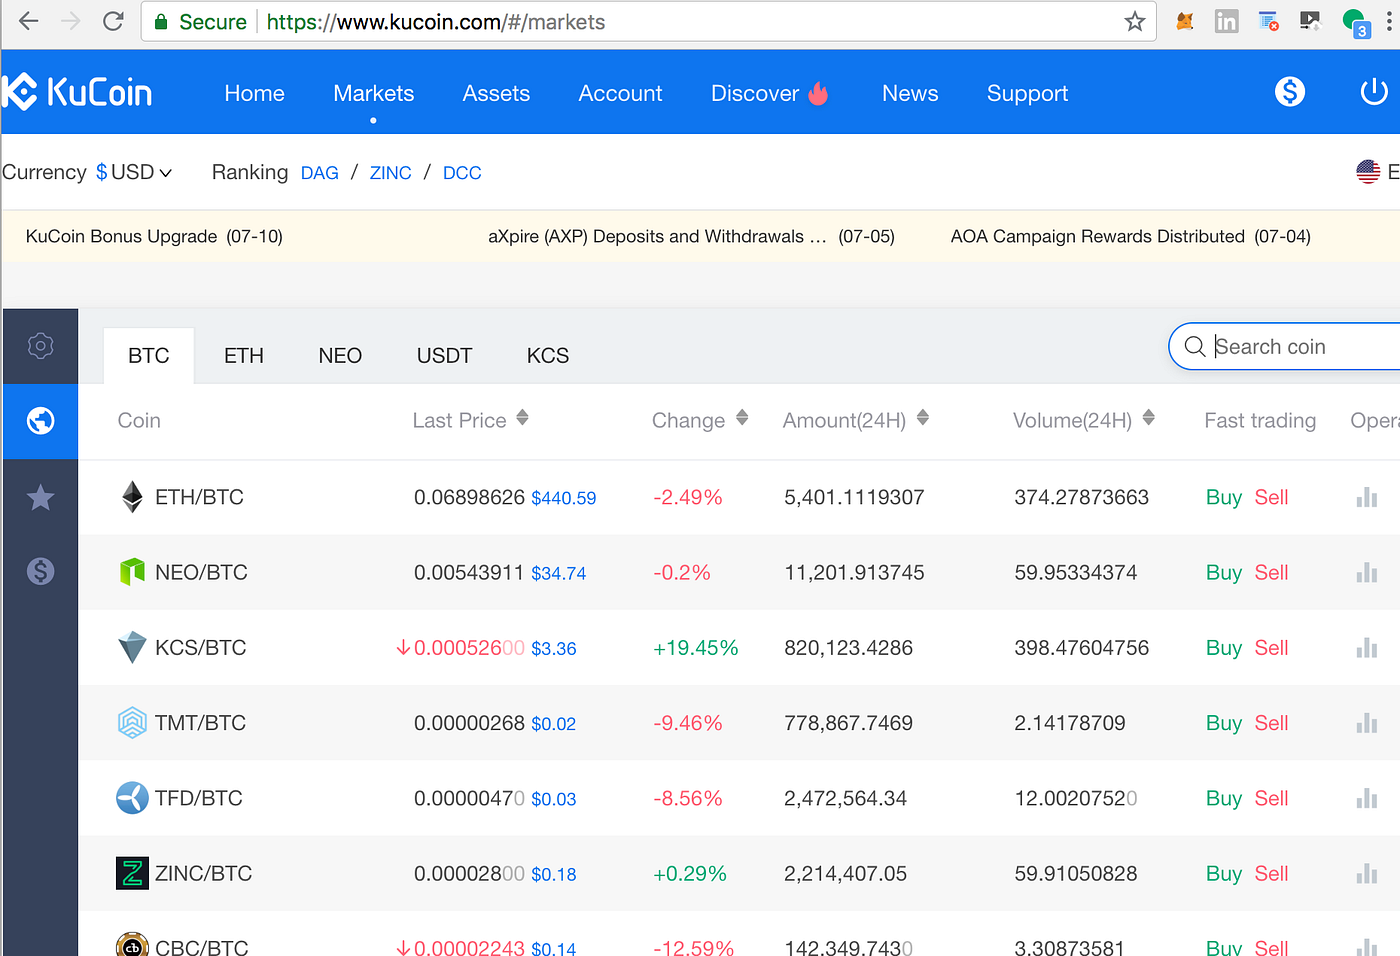Sort by Change column arrows
This screenshot has height=956, width=1400.
742,418
